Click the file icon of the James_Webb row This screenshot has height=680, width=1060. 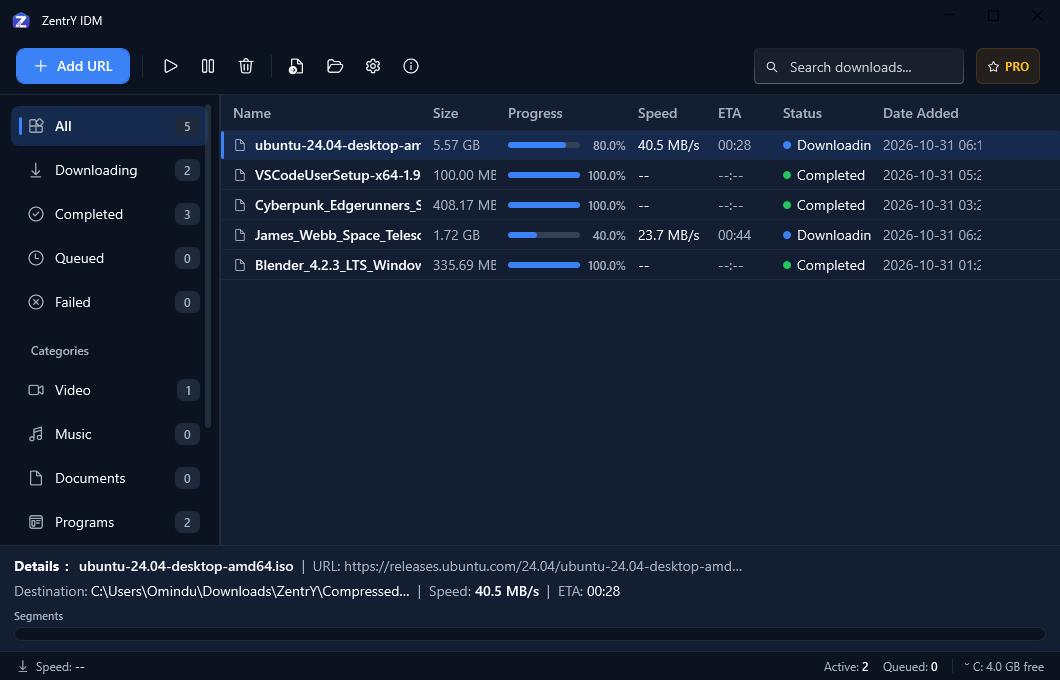[x=239, y=235]
